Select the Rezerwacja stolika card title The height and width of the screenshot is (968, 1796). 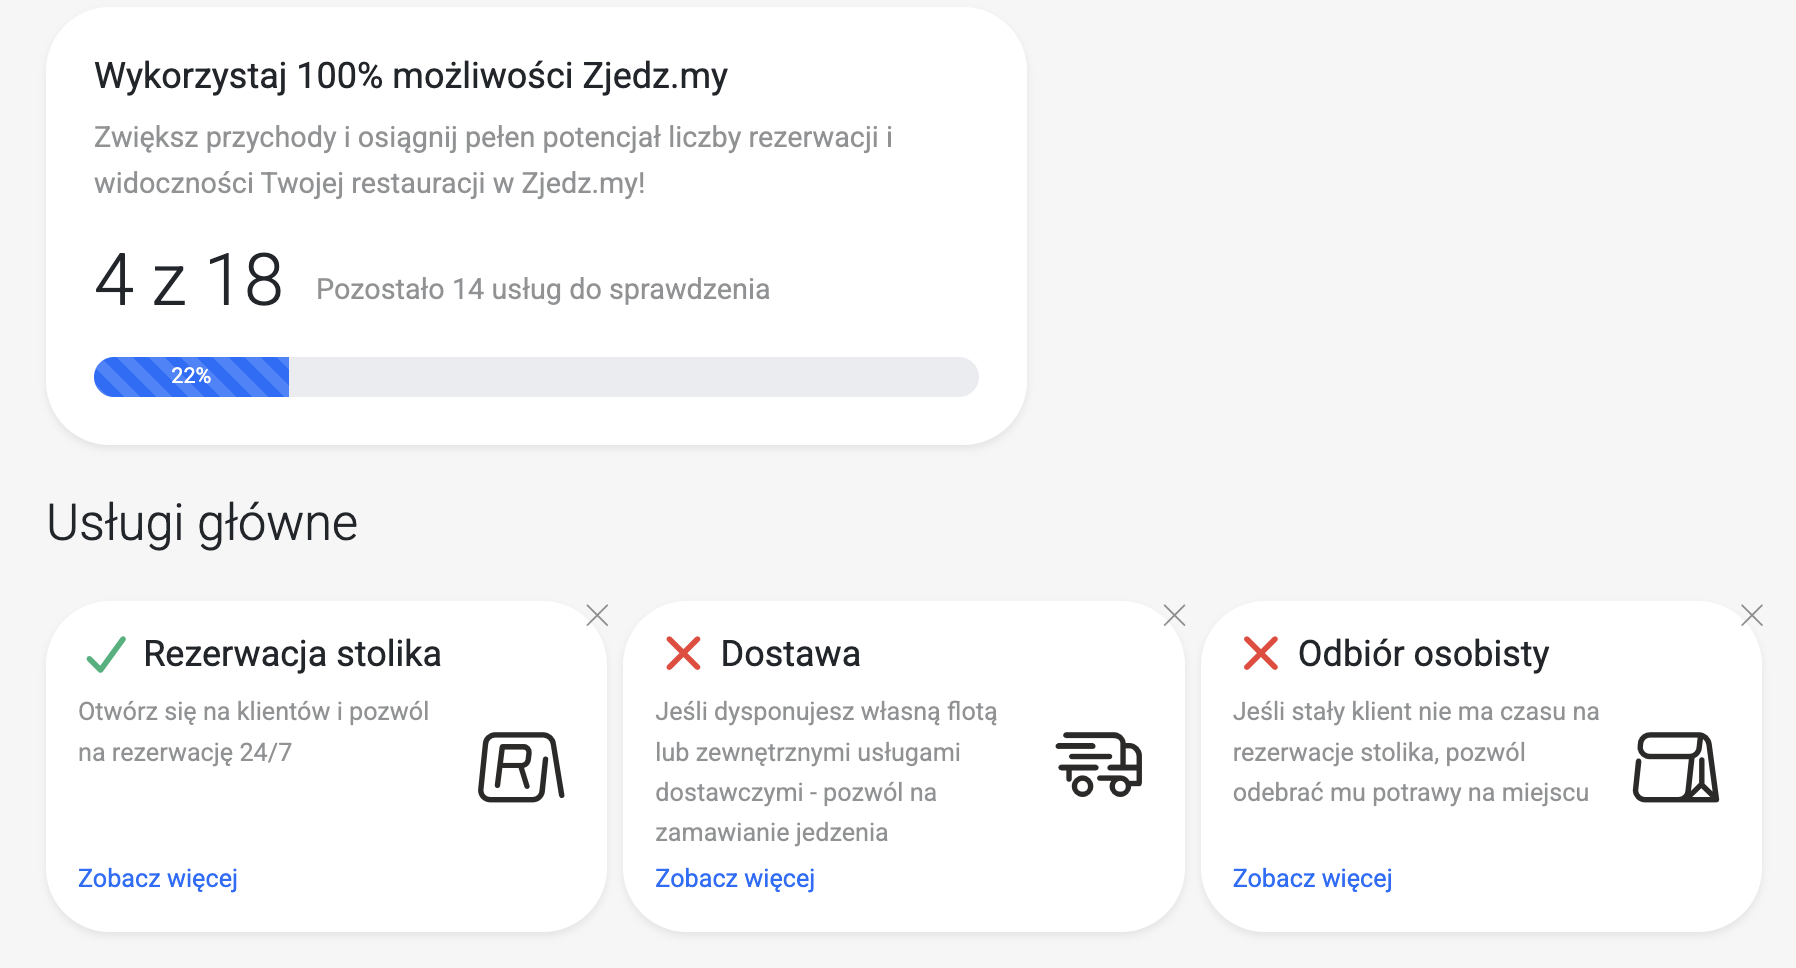pyautogui.click(x=292, y=654)
